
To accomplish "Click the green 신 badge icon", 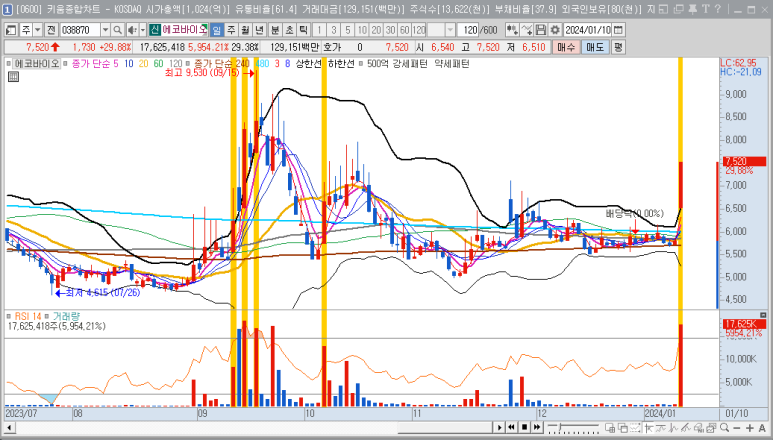I will coord(155,30).
